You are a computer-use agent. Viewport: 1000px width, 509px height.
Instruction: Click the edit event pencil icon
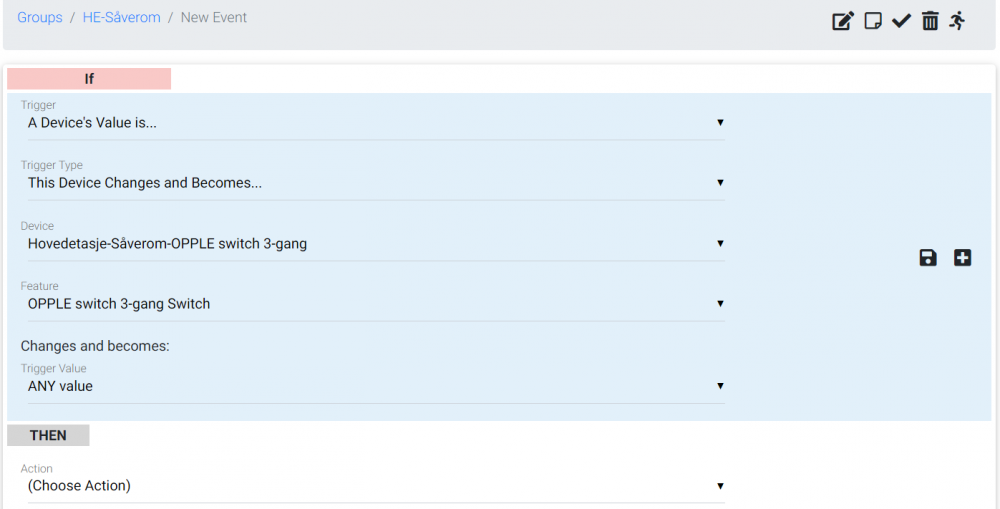(843, 21)
